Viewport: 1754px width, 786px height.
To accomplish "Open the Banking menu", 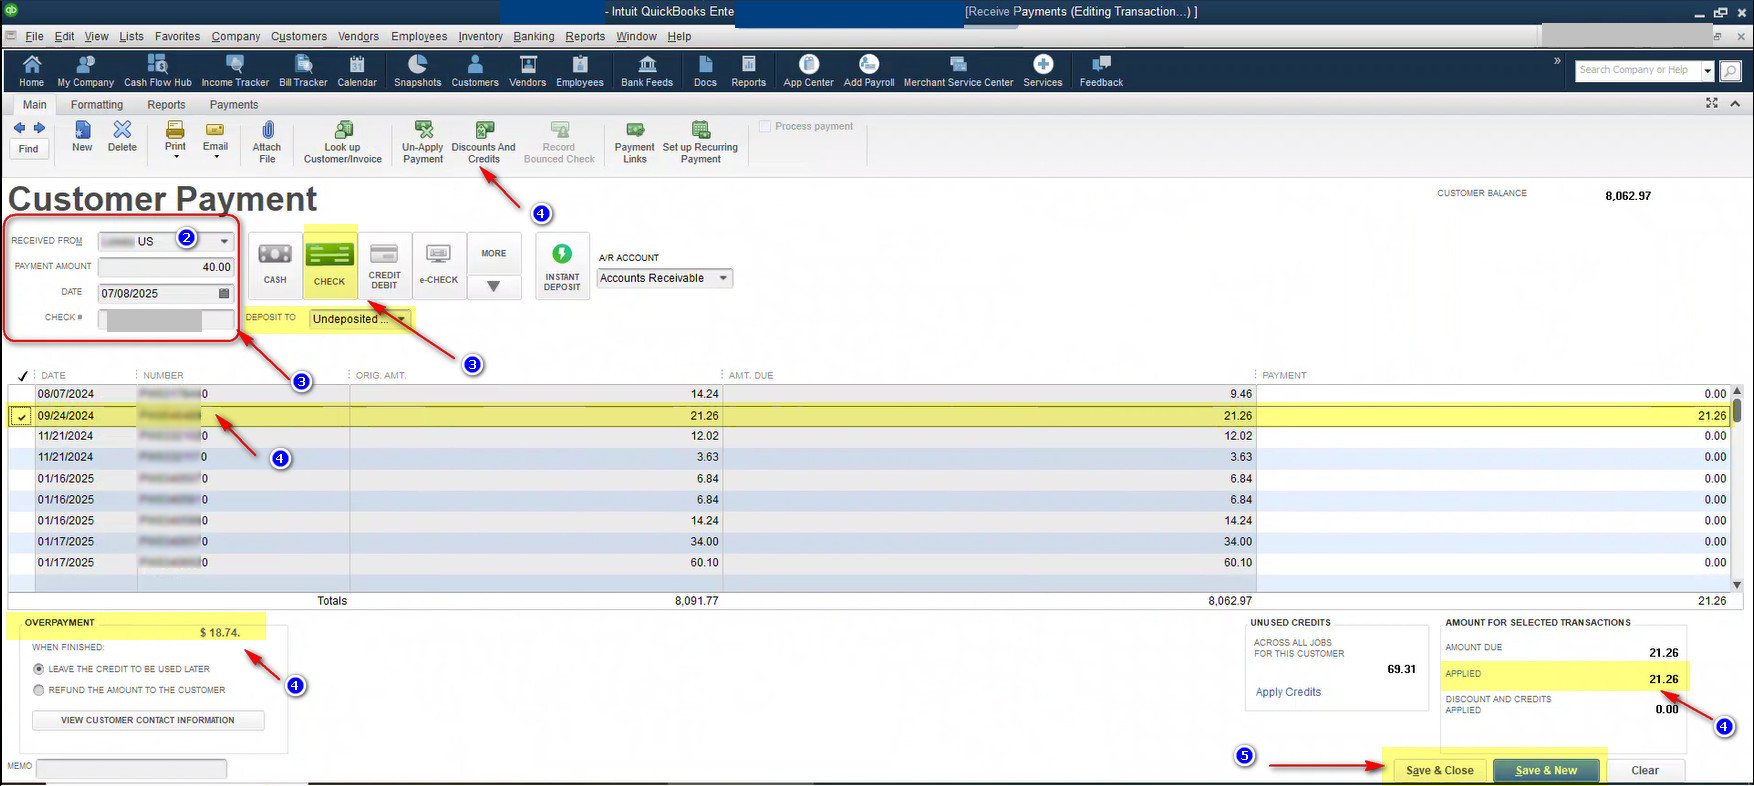I will [534, 36].
